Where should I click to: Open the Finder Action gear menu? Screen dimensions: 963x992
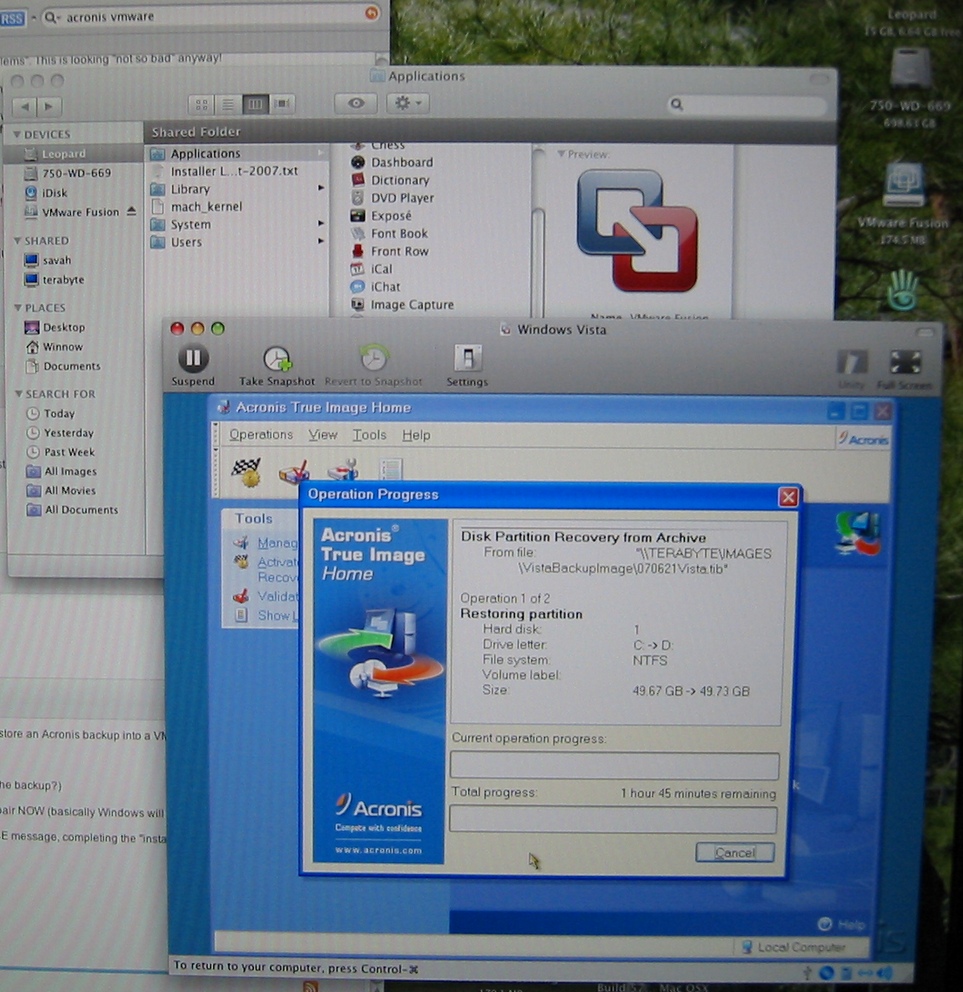[x=407, y=103]
